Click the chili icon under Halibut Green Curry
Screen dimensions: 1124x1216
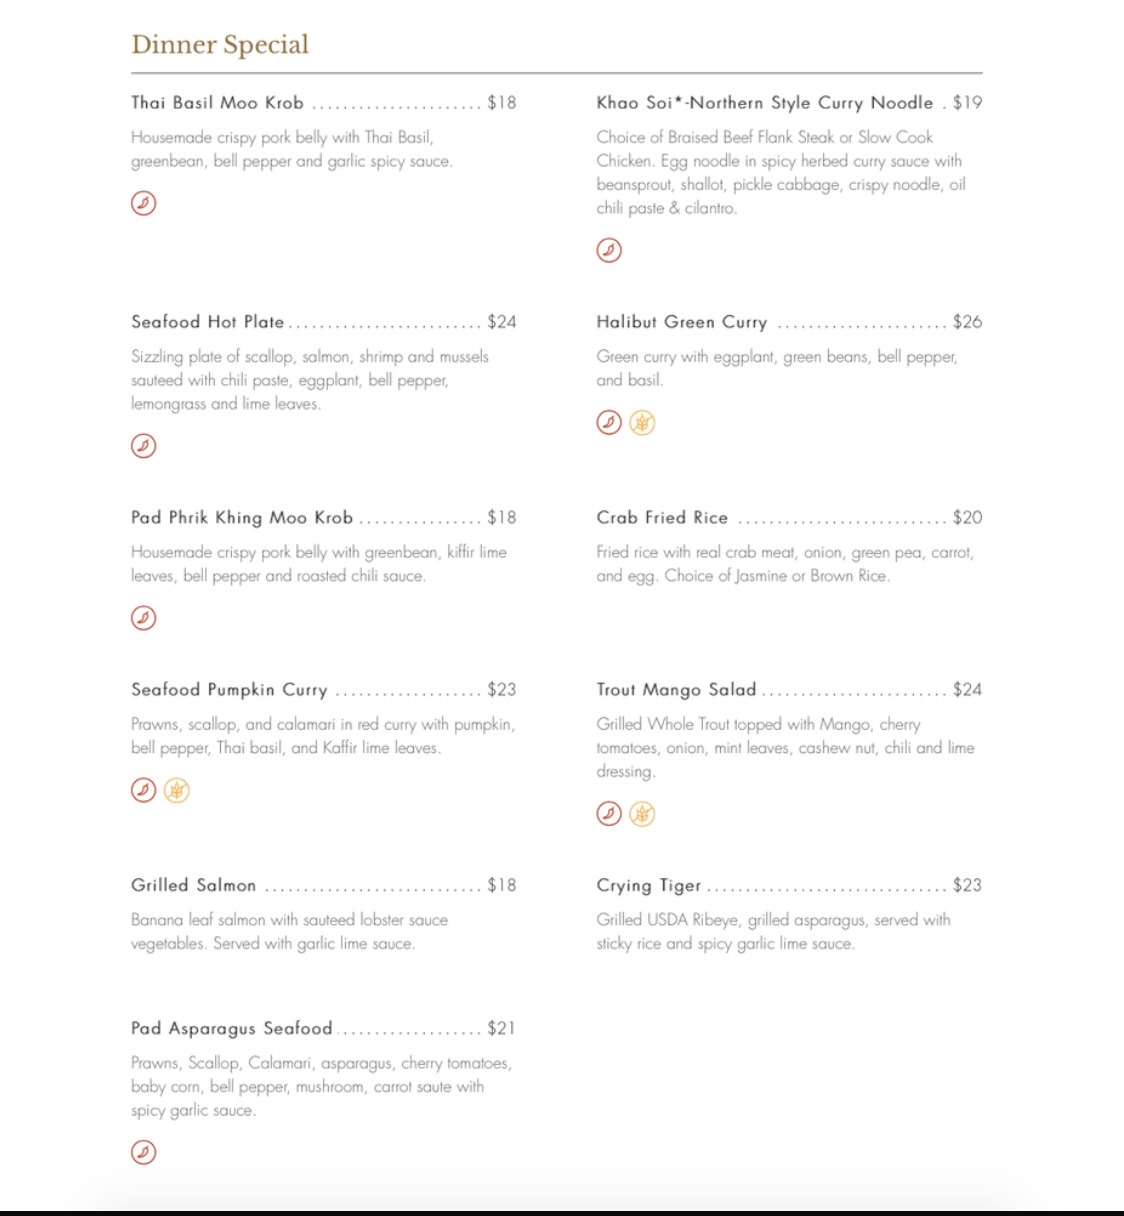609,423
